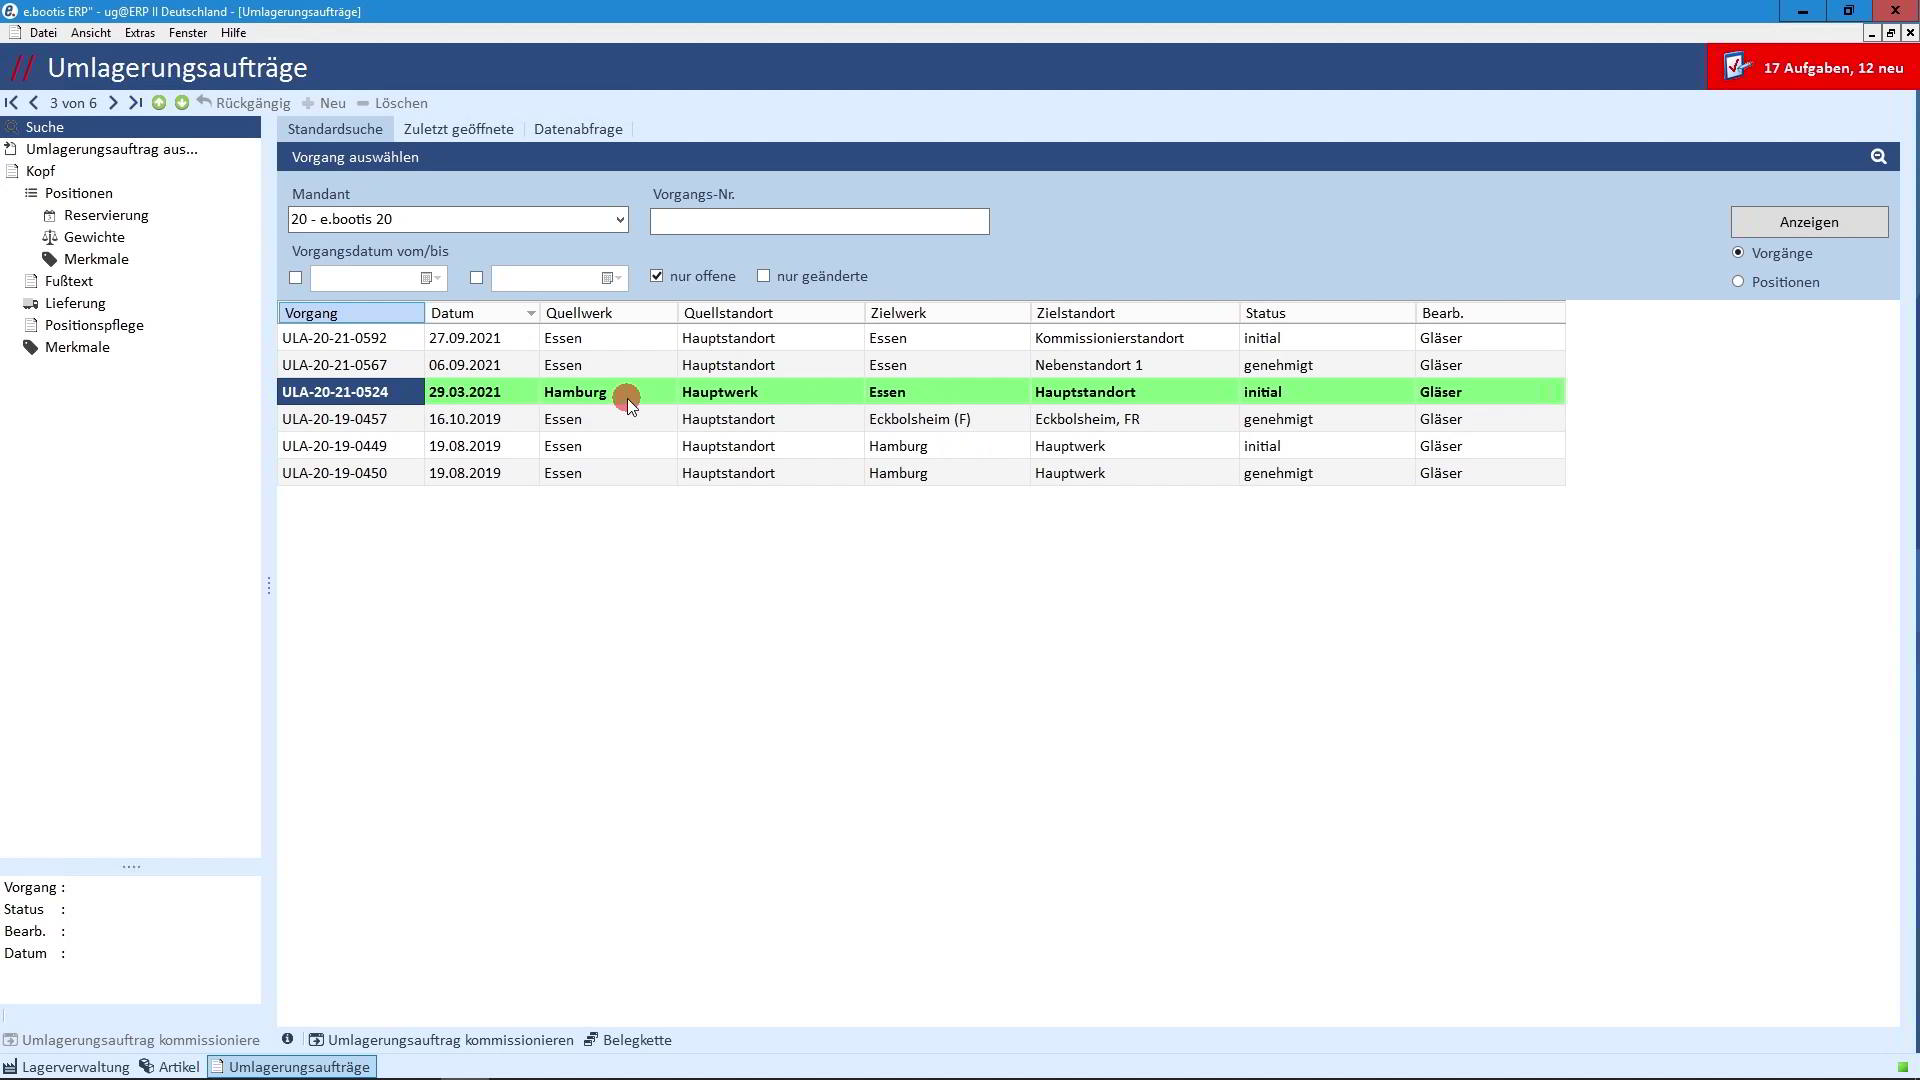Select row ULA-20-19-0457
The height and width of the screenshot is (1080, 1920).
click(x=921, y=419)
